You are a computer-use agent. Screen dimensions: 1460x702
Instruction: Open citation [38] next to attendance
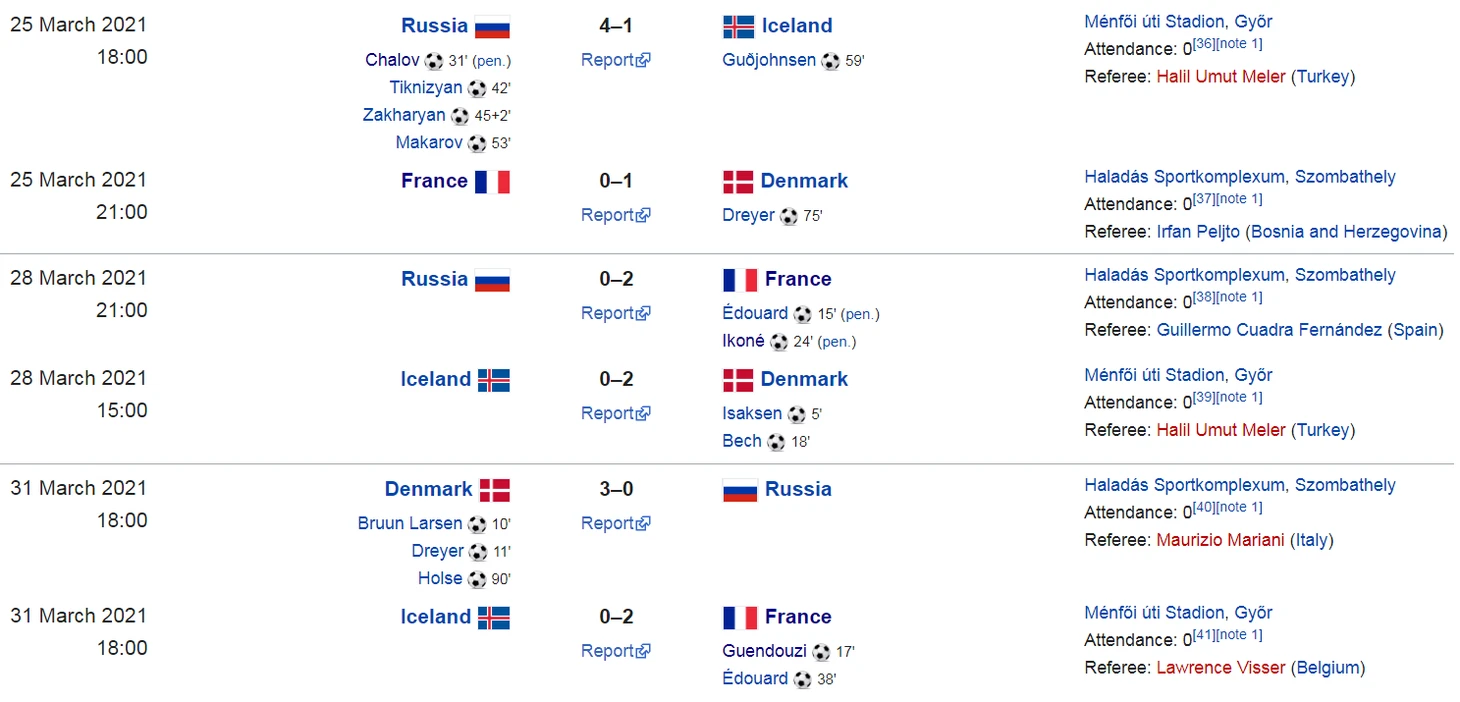[1203, 297]
